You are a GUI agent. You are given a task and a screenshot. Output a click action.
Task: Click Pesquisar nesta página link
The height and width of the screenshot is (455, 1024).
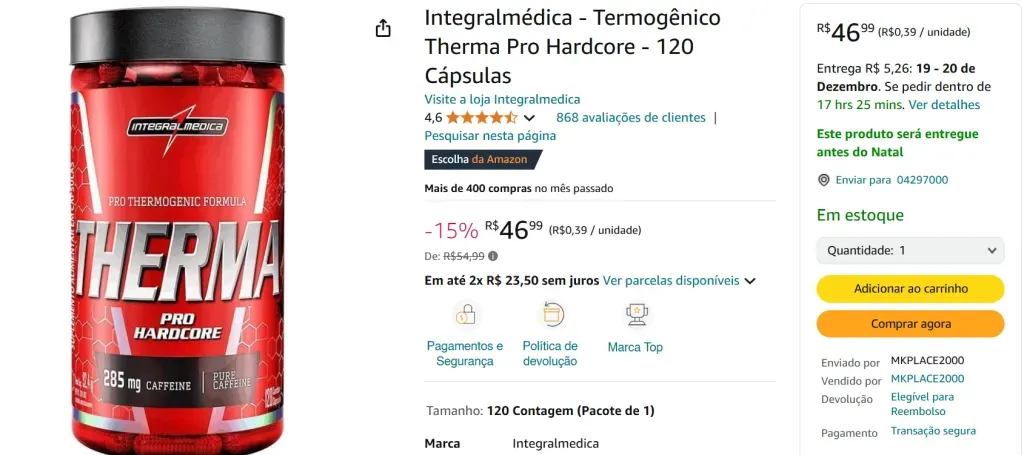[x=490, y=135]
